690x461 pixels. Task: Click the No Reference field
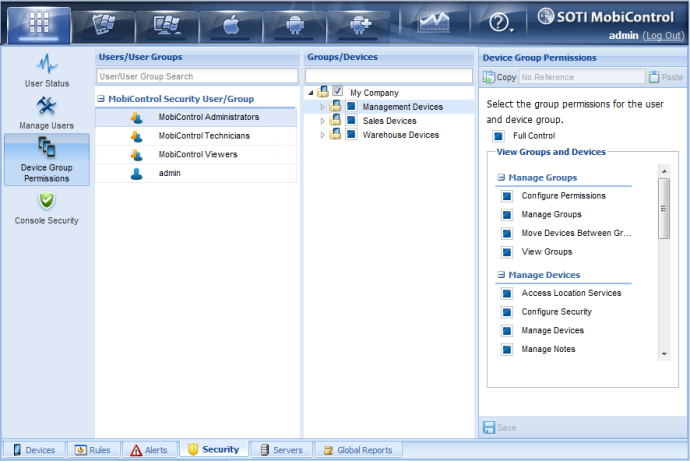pos(582,77)
